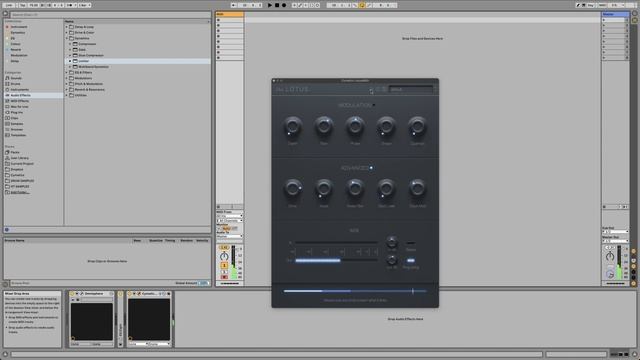Adjust the Global Amount groove slider

pyautogui.click(x=204, y=283)
